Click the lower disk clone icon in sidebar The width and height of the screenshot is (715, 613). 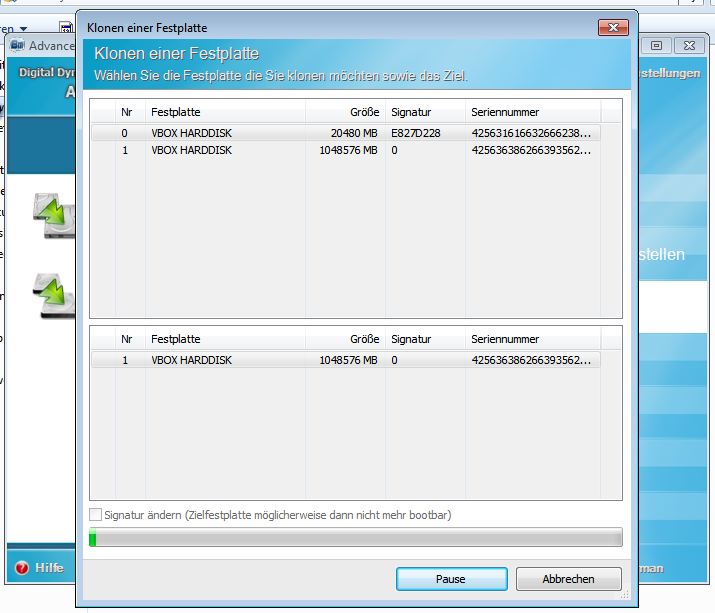53,295
